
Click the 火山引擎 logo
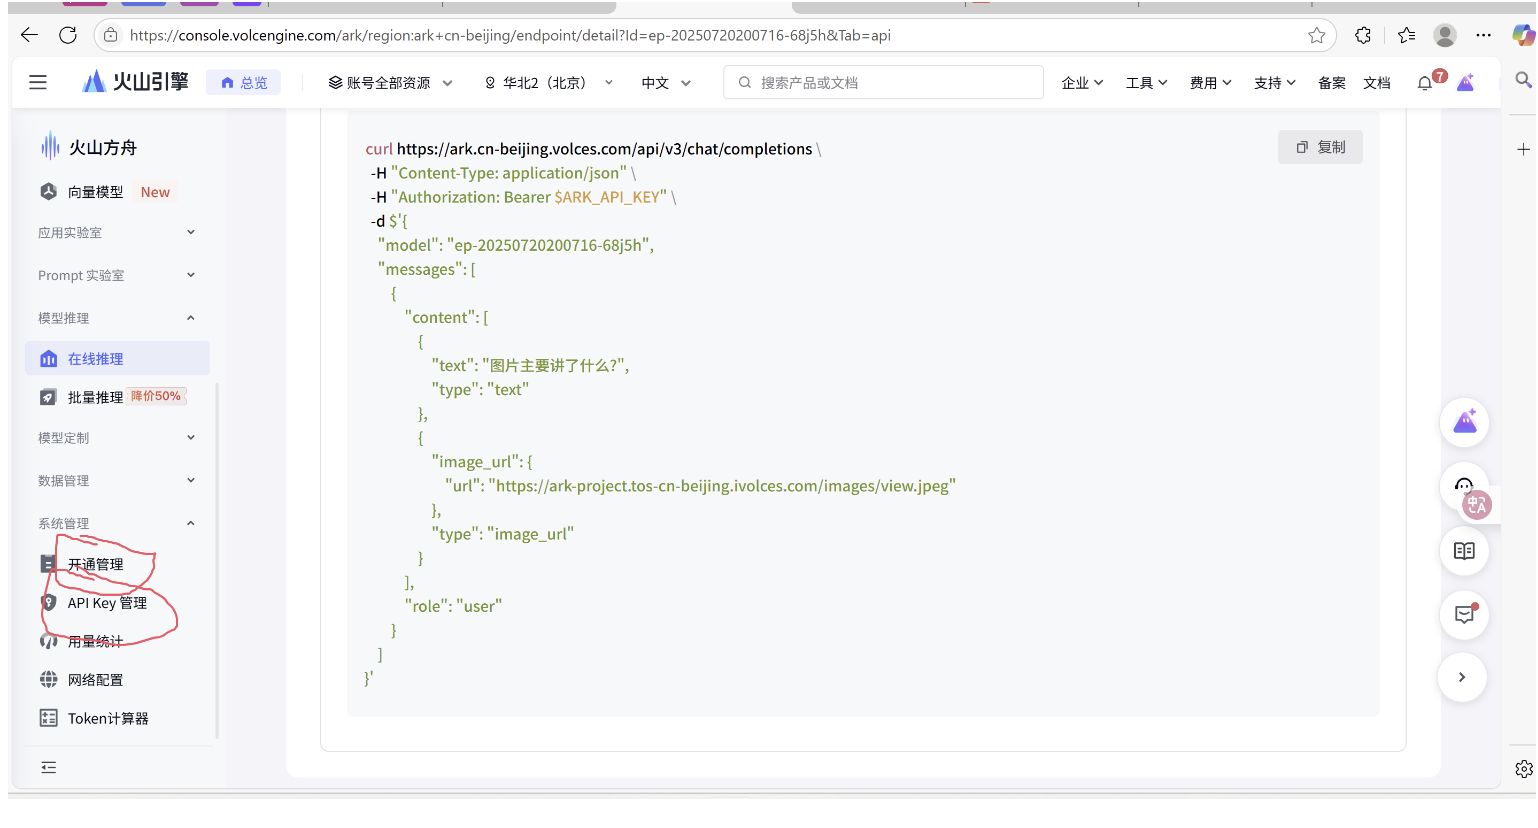coord(135,82)
